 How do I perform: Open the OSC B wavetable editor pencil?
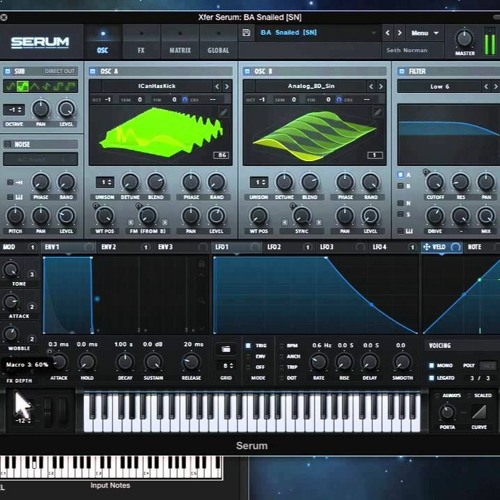378,112
